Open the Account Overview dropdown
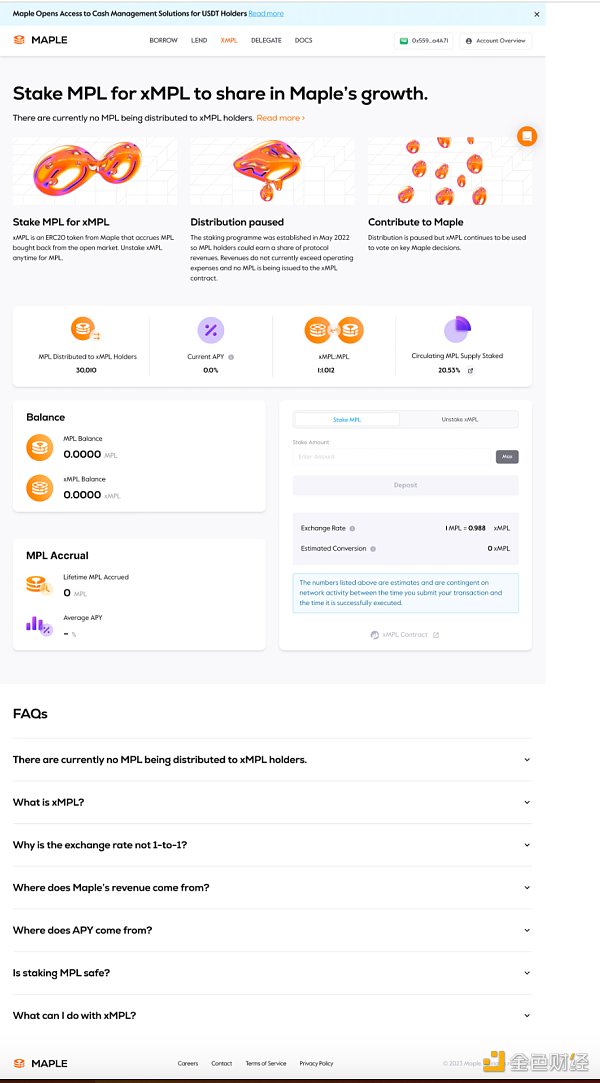 coord(495,41)
